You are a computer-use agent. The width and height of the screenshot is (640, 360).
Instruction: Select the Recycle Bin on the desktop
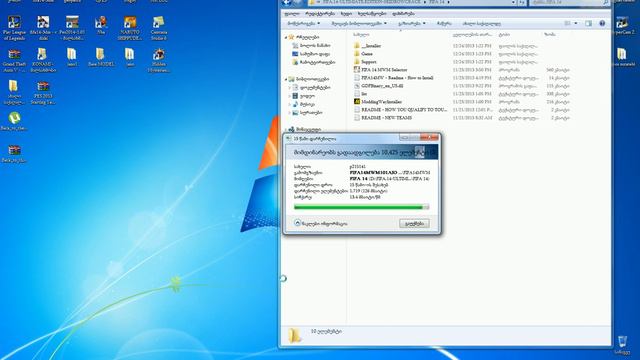[622, 344]
